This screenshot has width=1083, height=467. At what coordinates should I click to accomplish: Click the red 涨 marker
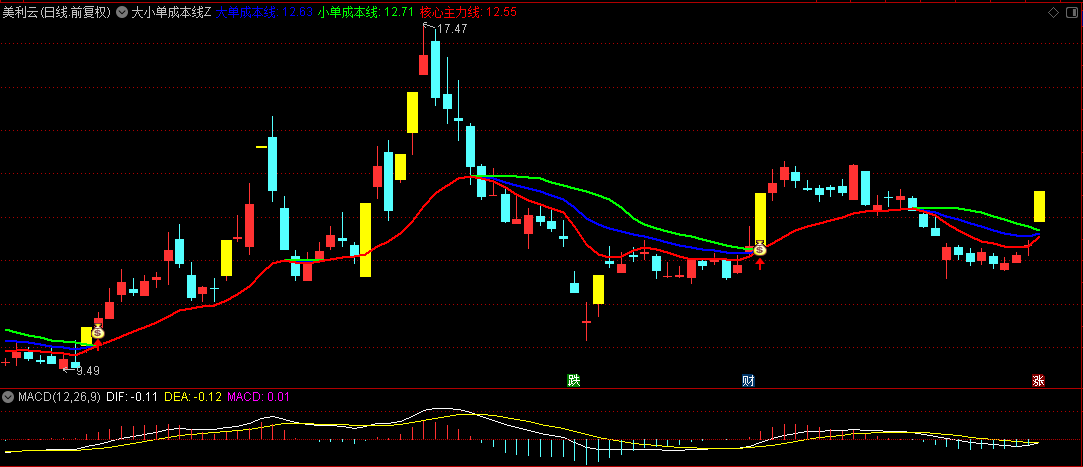pos(1037,380)
